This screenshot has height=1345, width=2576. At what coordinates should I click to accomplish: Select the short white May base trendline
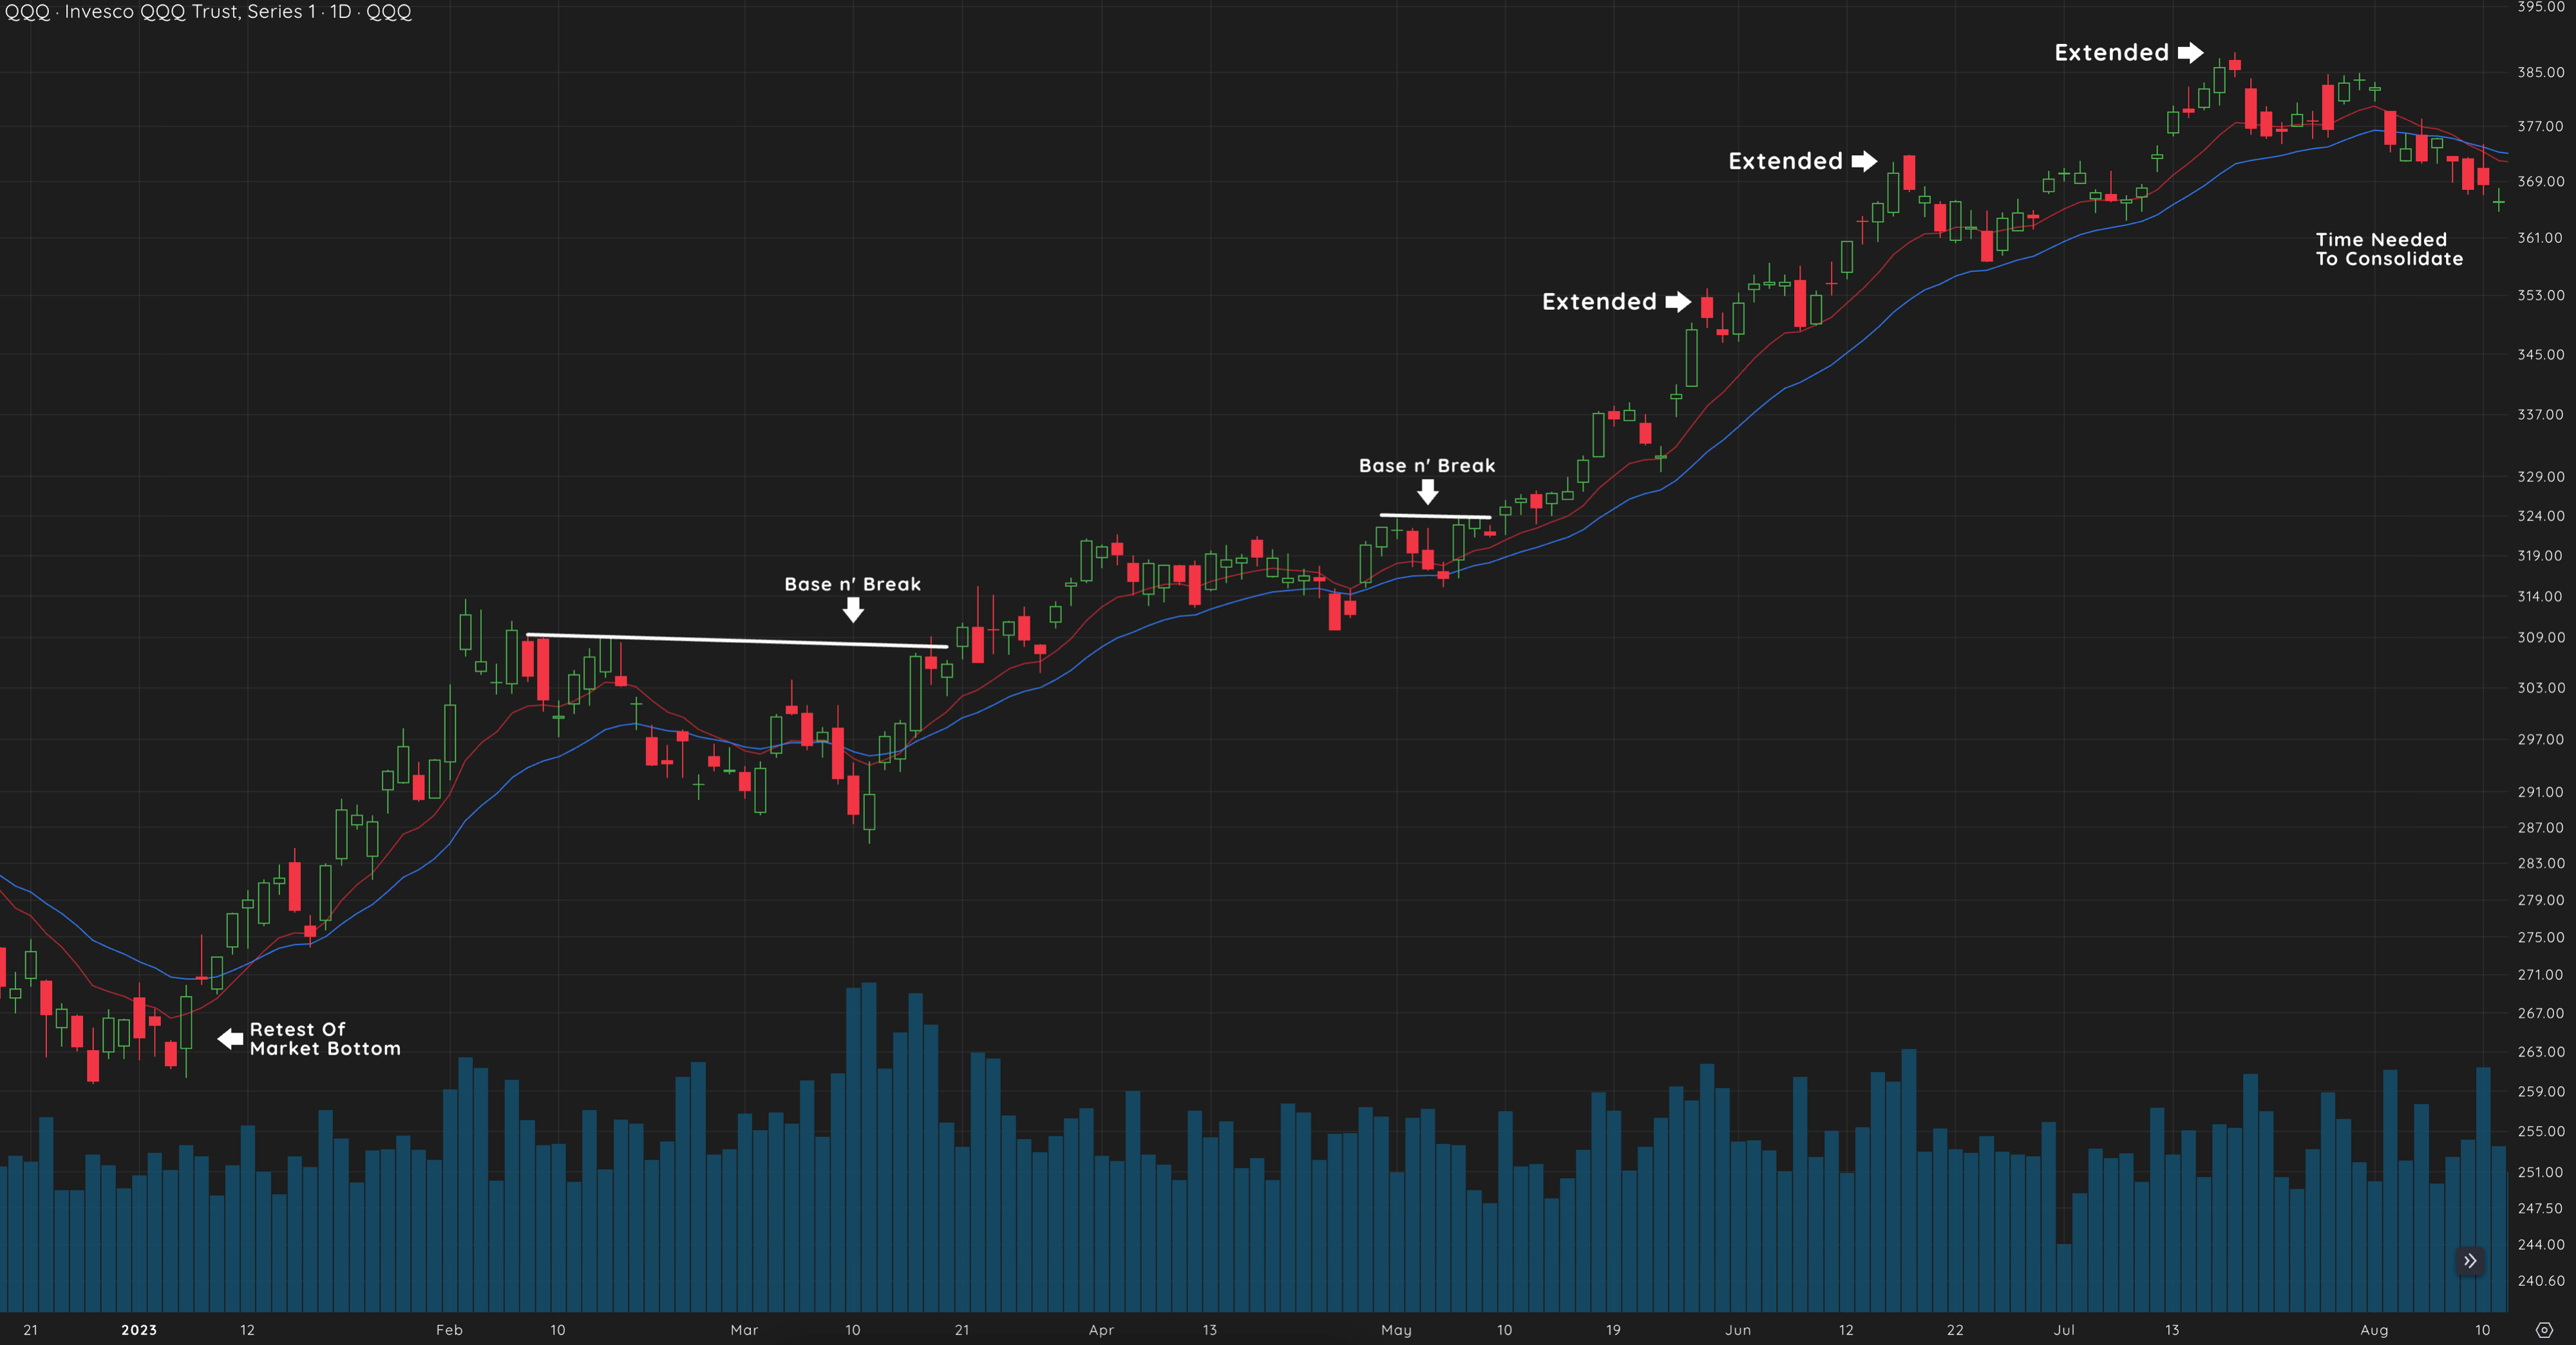(1435, 516)
